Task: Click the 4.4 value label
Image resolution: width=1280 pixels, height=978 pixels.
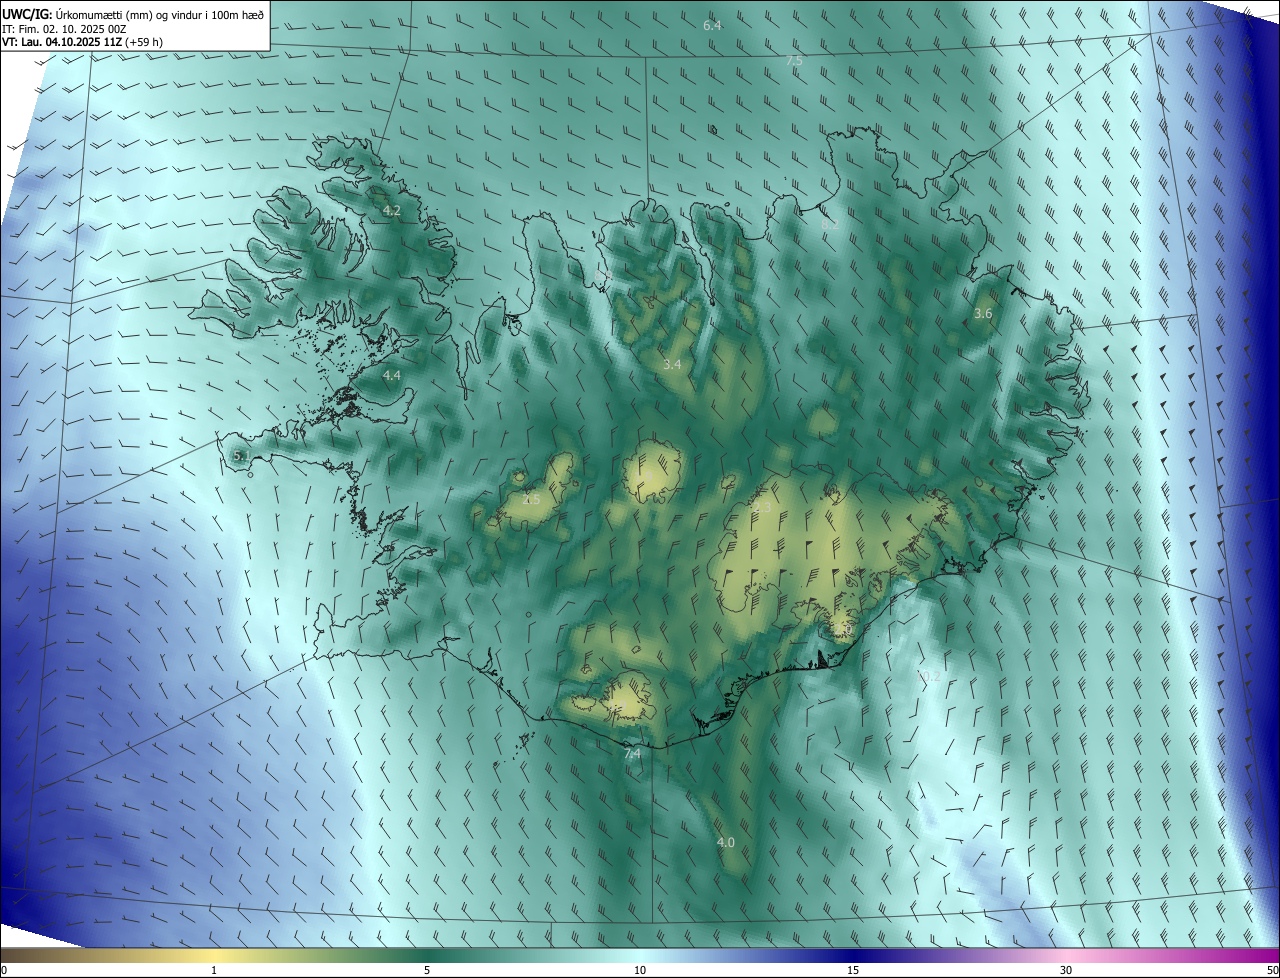Action: coord(391,376)
